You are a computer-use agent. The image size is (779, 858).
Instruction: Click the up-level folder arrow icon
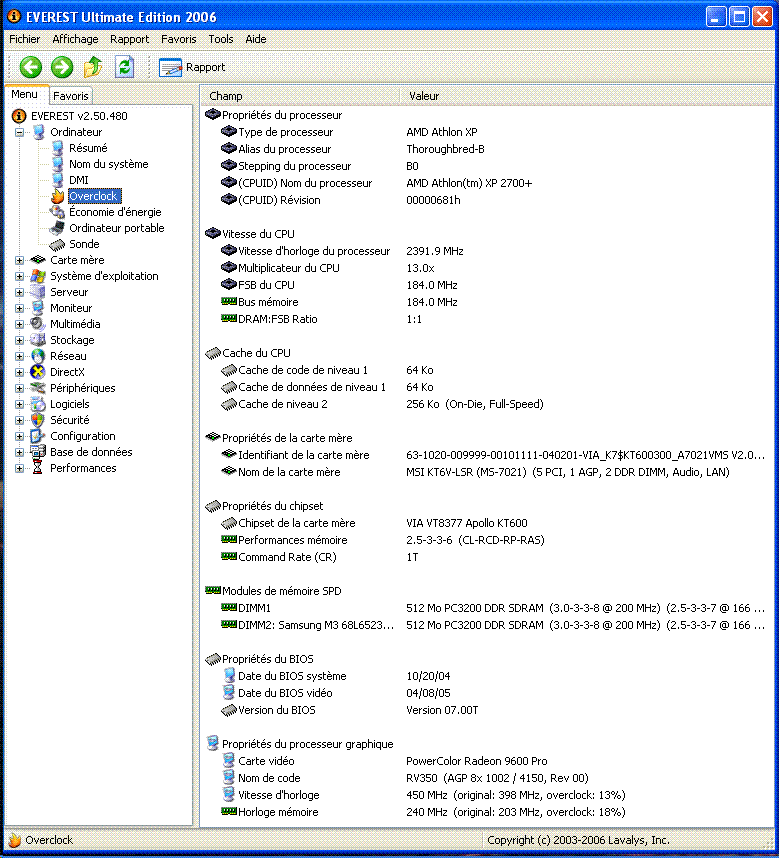93,67
